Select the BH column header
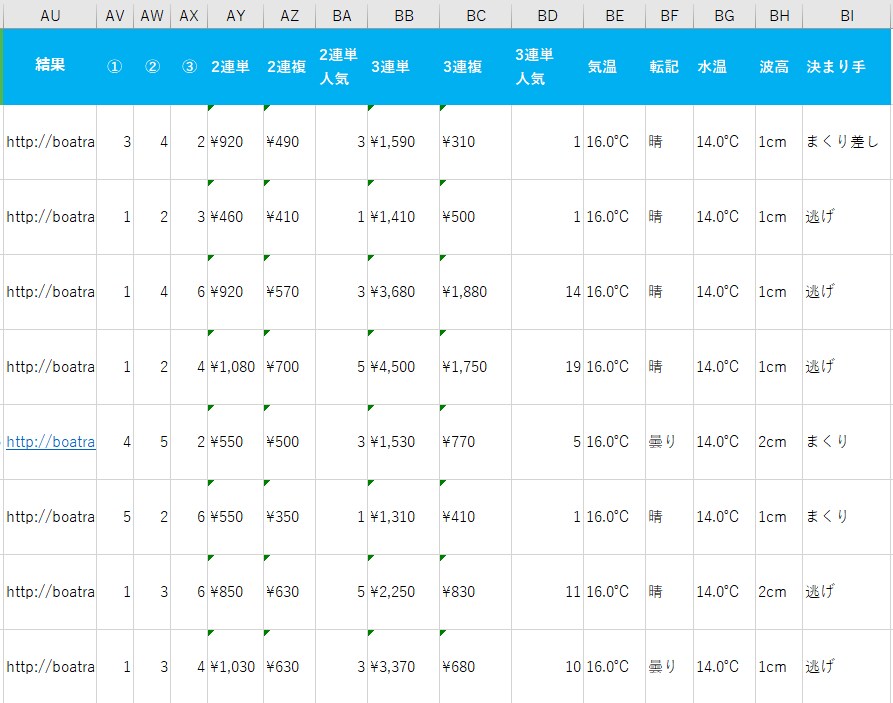The width and height of the screenshot is (893, 703). pos(779,15)
